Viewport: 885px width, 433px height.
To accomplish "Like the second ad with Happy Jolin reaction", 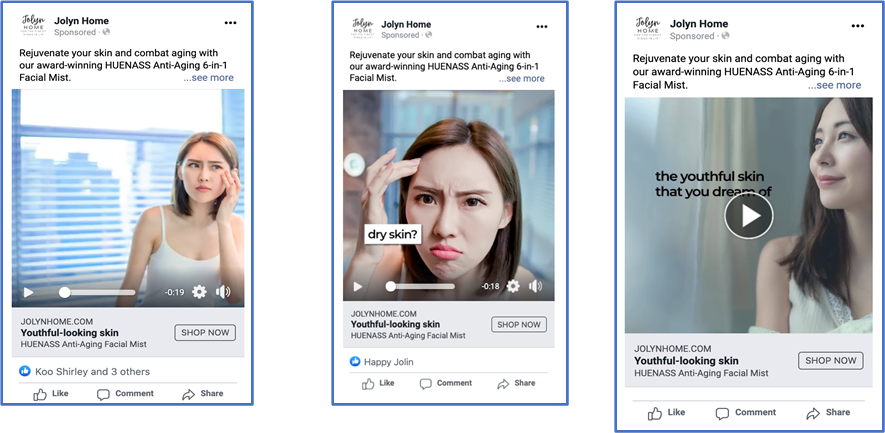I will tap(378, 383).
